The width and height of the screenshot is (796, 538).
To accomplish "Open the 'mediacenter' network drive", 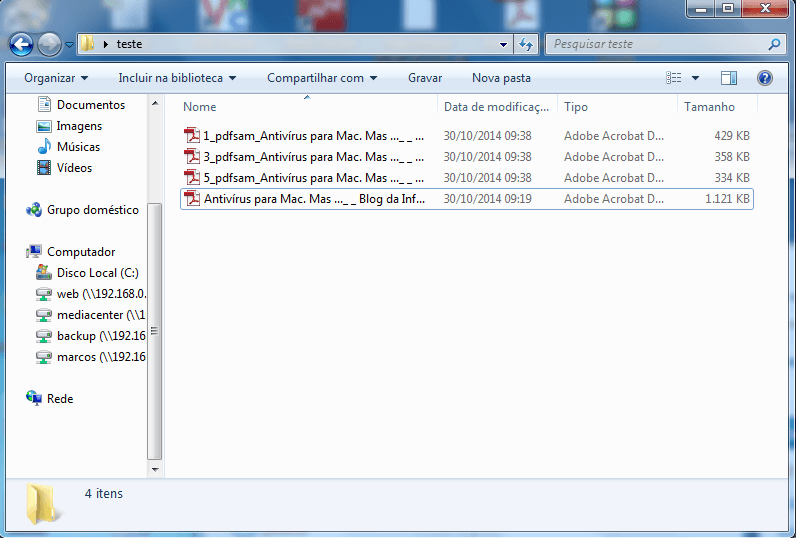I will coord(101,315).
